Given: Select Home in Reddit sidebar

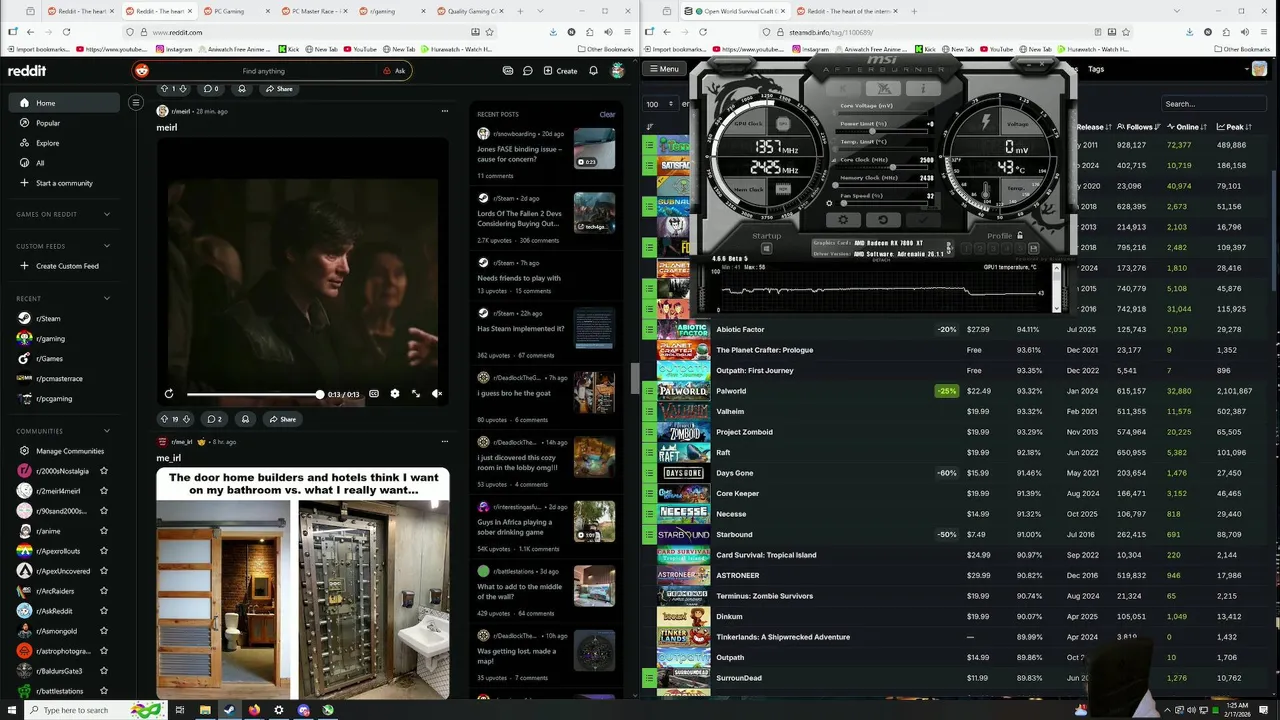Looking at the screenshot, I should click(65, 103).
